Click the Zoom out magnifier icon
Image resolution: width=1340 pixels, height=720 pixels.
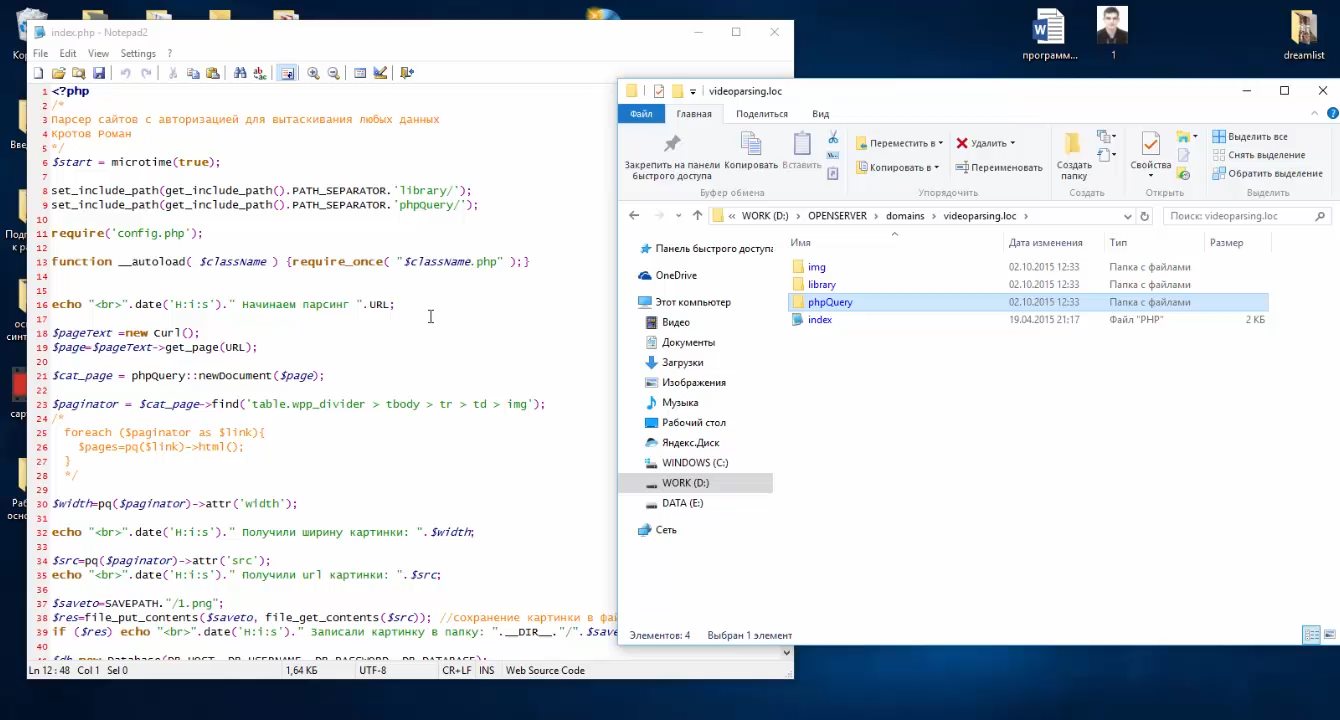coord(333,73)
